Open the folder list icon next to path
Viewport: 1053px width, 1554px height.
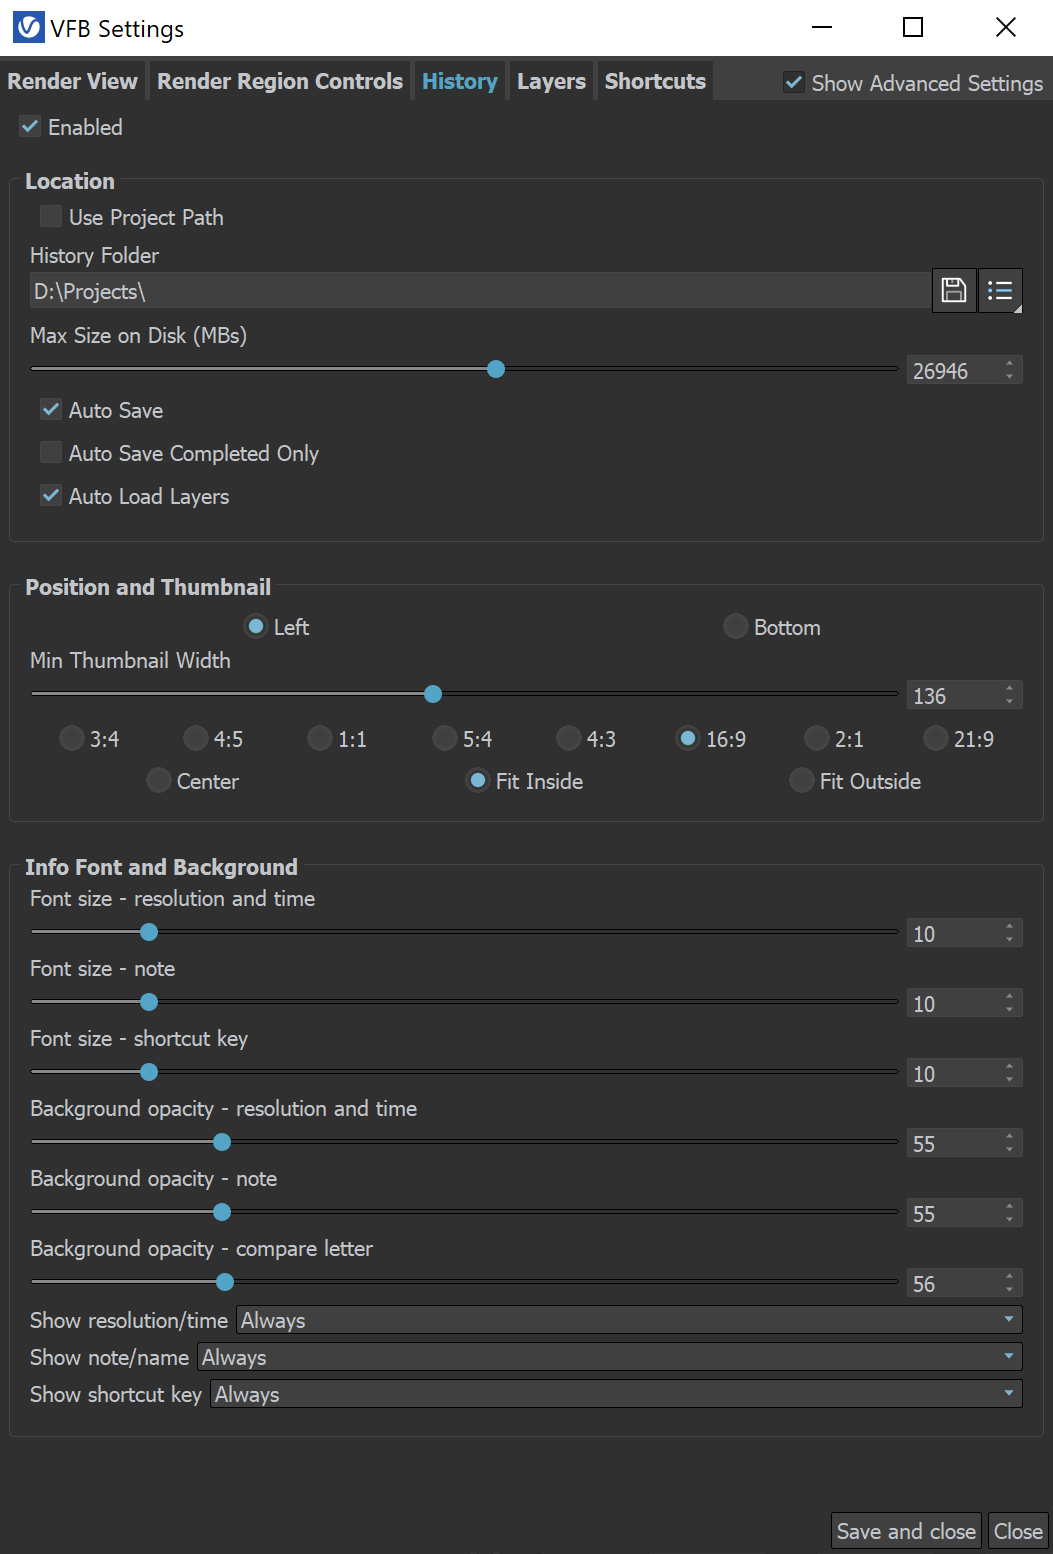click(x=1000, y=291)
